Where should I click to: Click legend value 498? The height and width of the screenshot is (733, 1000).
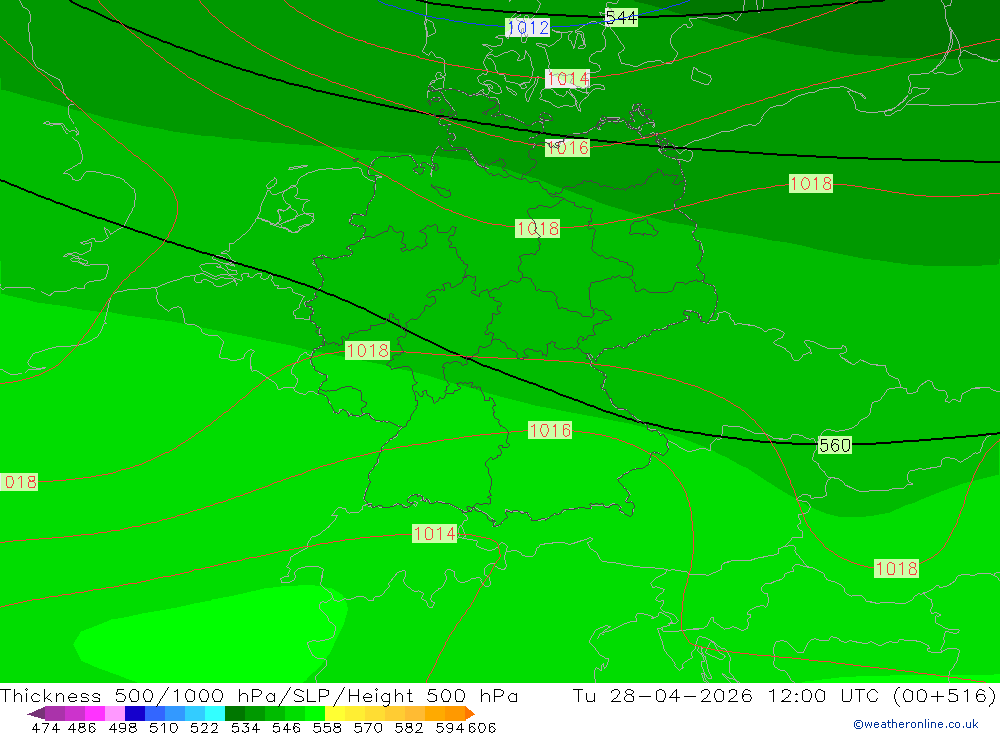click(x=123, y=727)
